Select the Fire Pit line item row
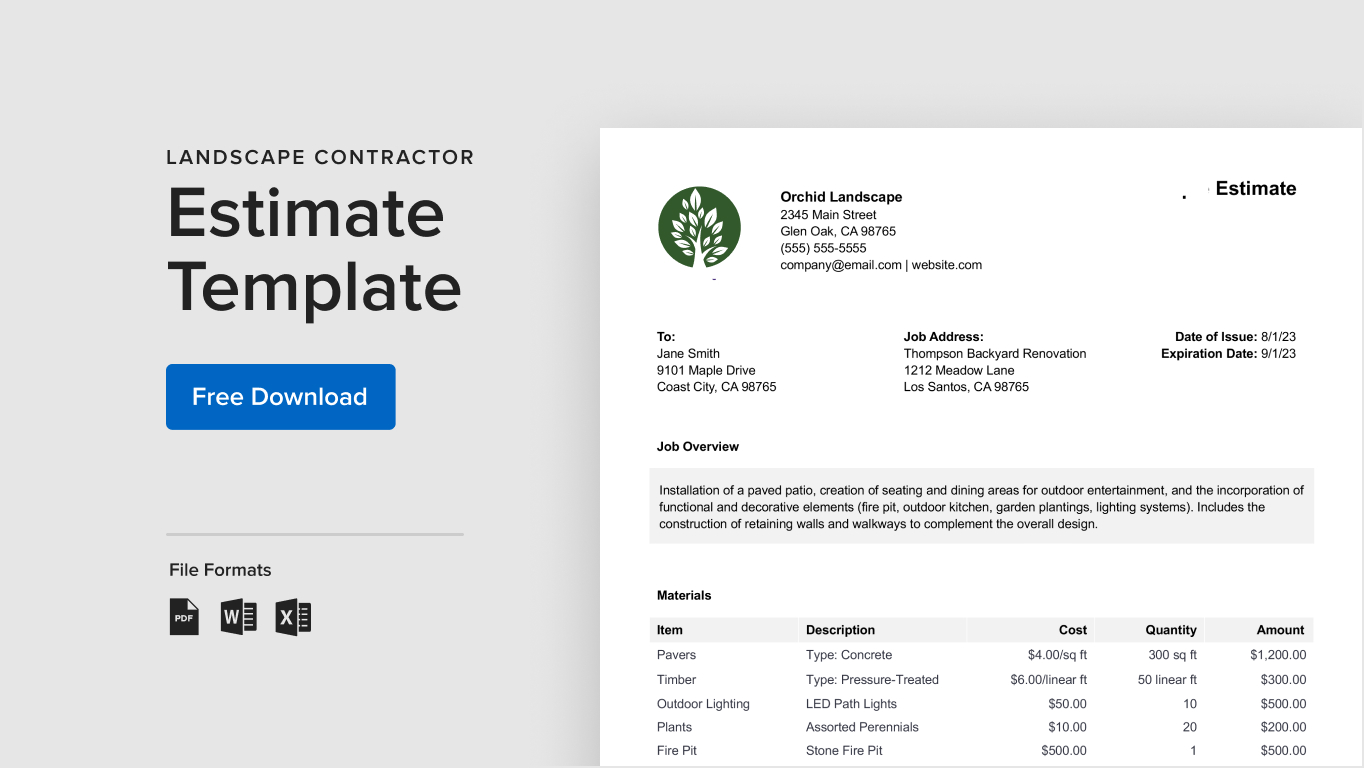Image resolution: width=1364 pixels, height=768 pixels. pyautogui.click(x=676, y=750)
